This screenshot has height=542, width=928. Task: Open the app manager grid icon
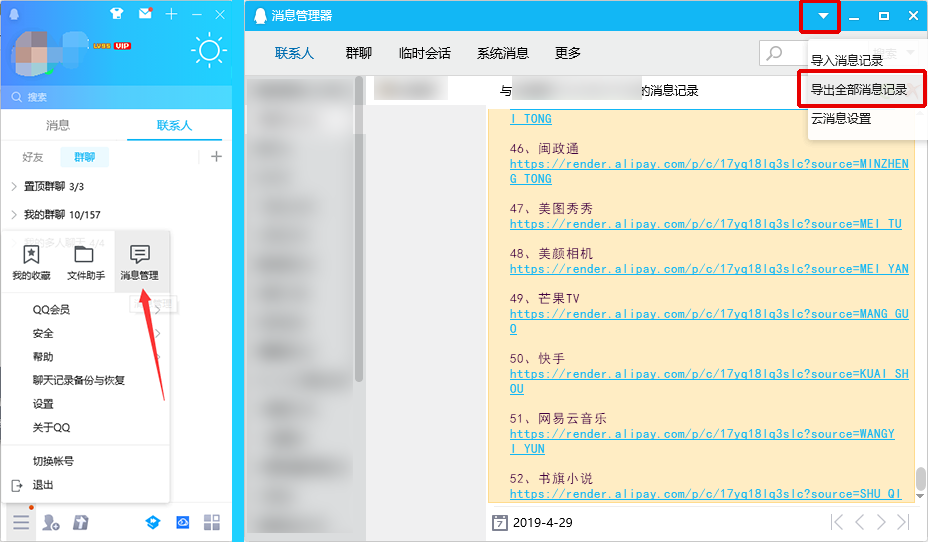pyautogui.click(x=212, y=522)
